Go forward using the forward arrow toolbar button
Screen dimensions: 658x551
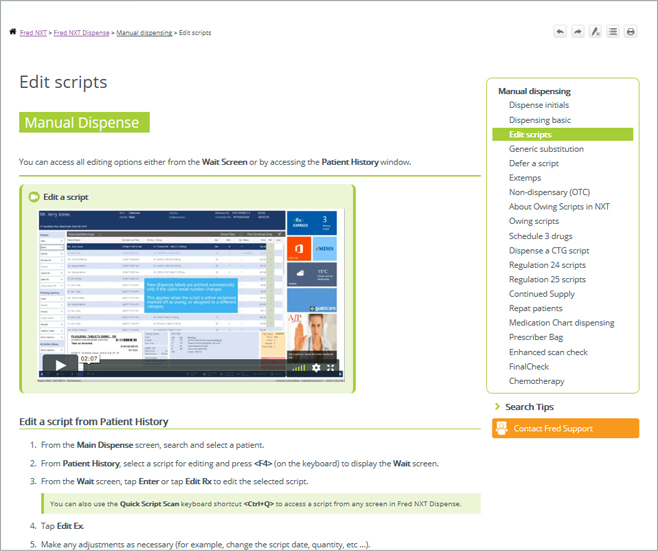coord(577,31)
